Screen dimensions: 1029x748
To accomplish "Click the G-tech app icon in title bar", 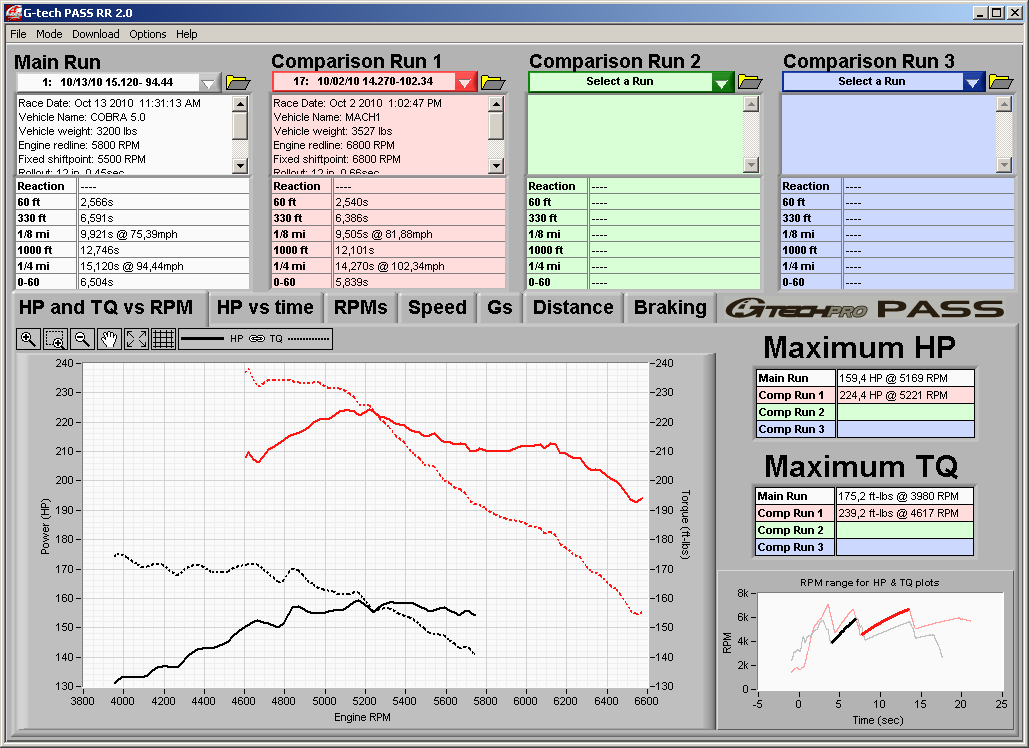I will tap(13, 12).
